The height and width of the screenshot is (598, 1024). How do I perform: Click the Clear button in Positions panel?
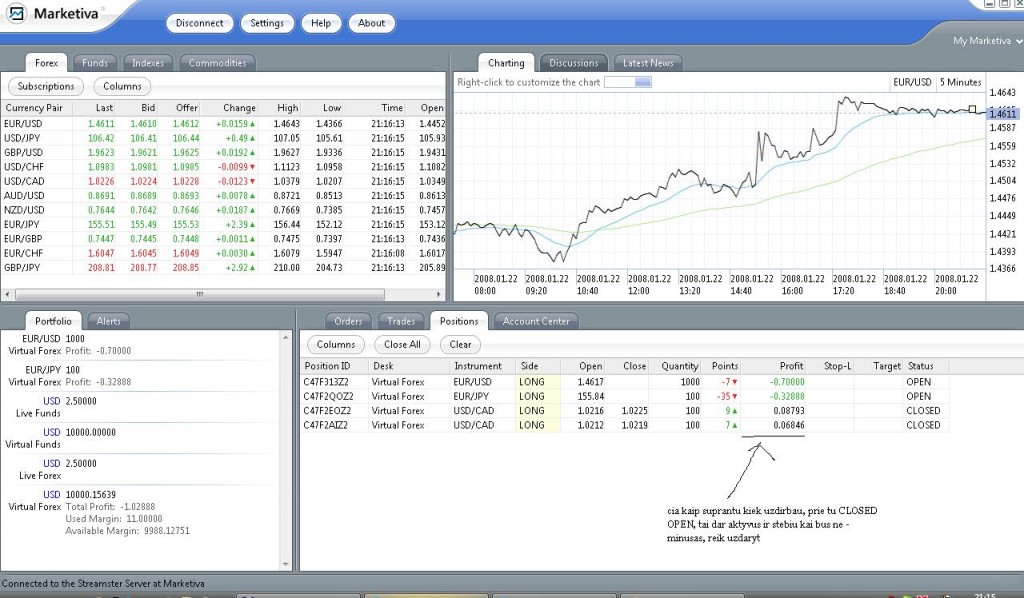coord(462,344)
